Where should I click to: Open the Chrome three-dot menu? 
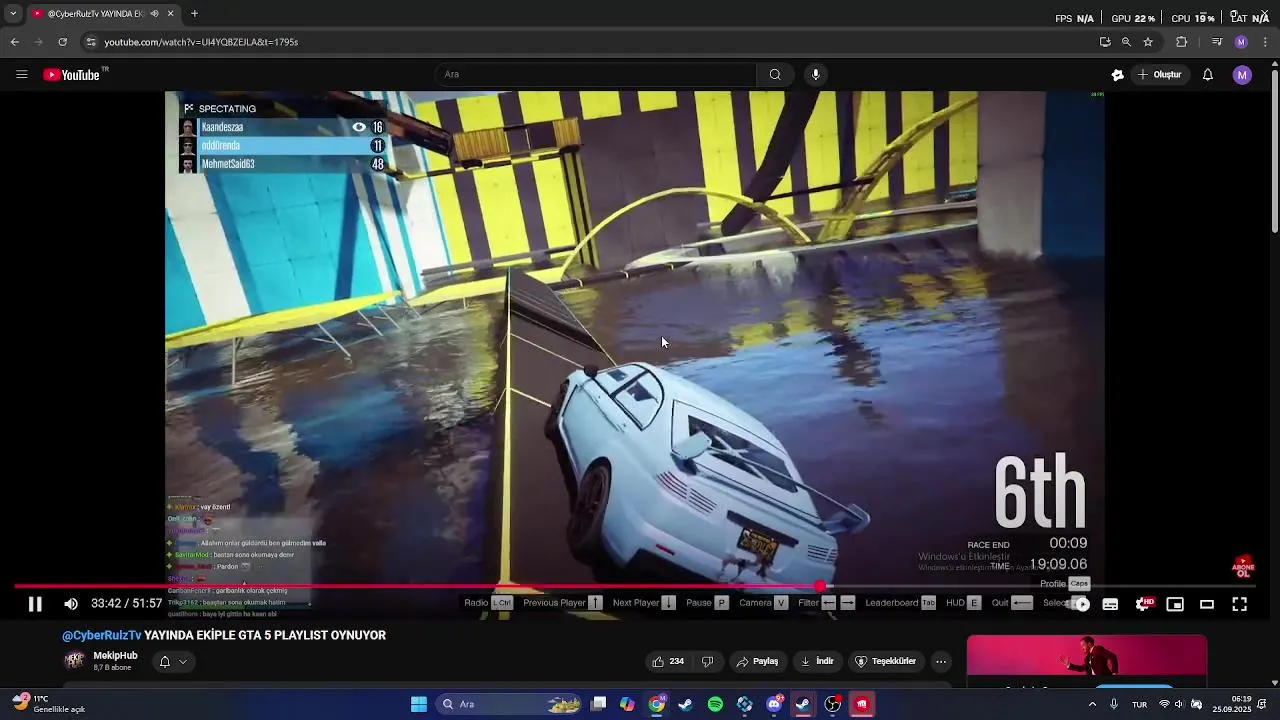pos(1265,42)
